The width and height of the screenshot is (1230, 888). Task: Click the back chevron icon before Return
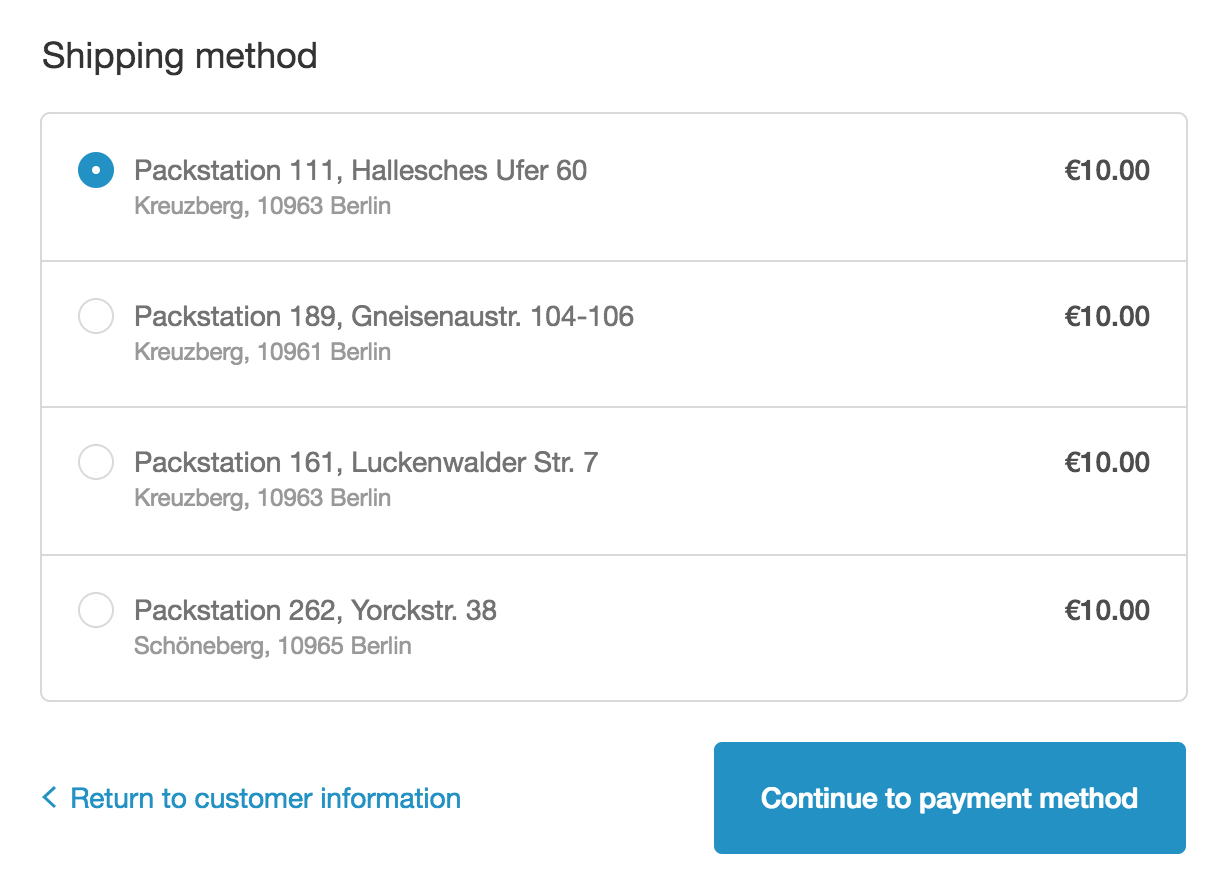click(49, 798)
